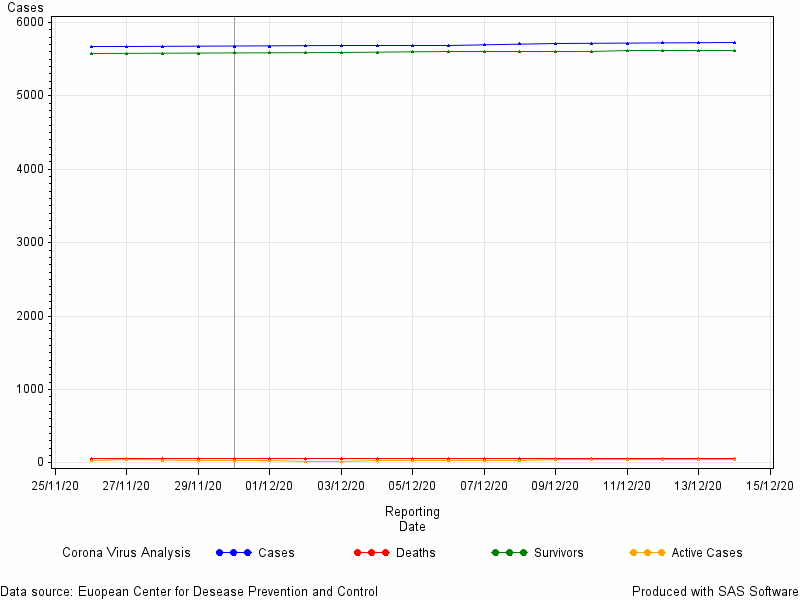Click the 1000 y-axis tick label
The height and width of the screenshot is (600, 800).
pos(30,389)
